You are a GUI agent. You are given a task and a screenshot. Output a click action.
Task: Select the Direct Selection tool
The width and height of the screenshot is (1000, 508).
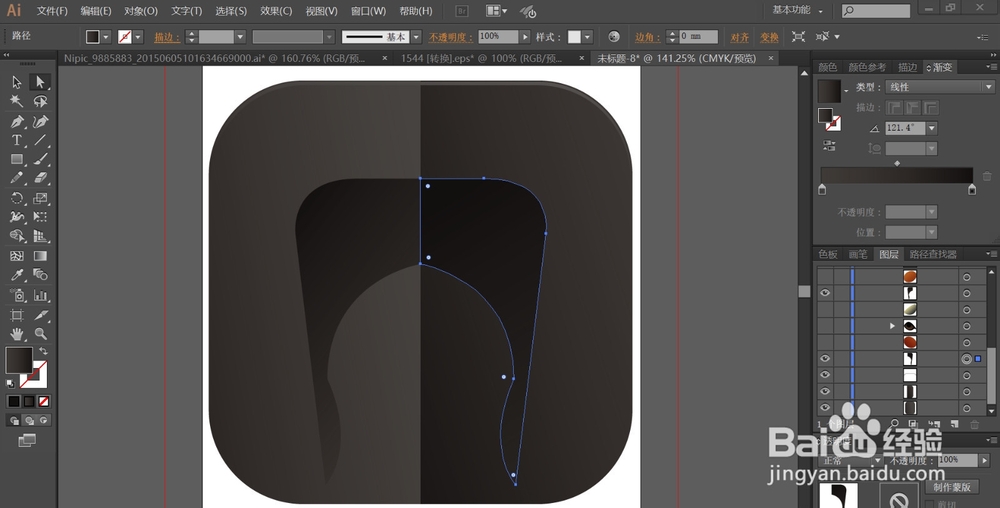point(40,82)
